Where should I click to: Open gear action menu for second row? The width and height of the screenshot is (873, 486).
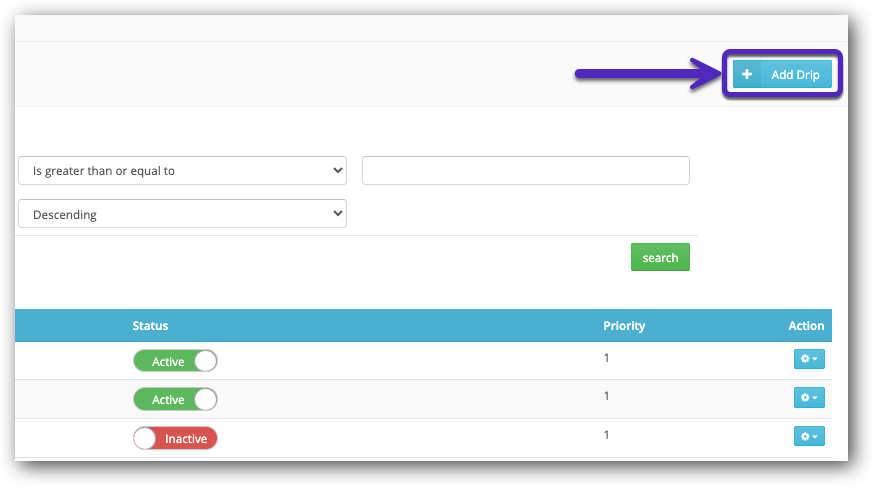[x=809, y=398]
